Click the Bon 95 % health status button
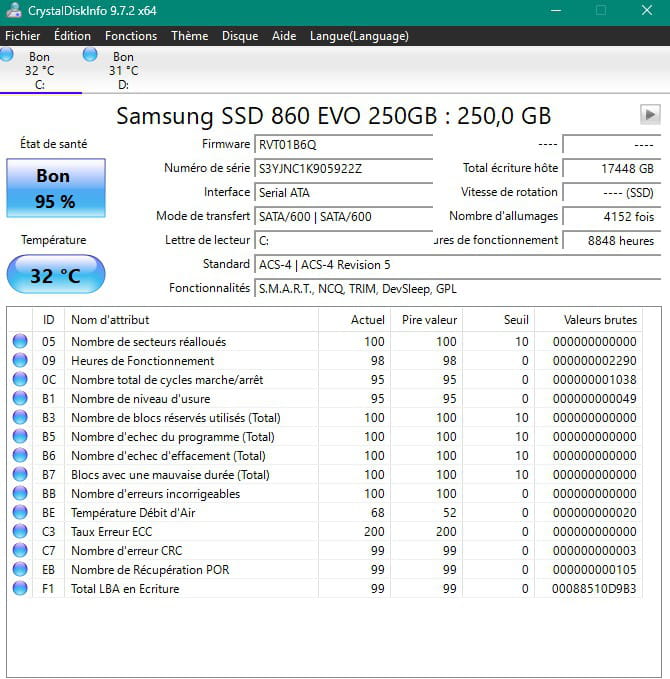Image resolution: width=670 pixels, height=679 pixels. tap(55, 188)
